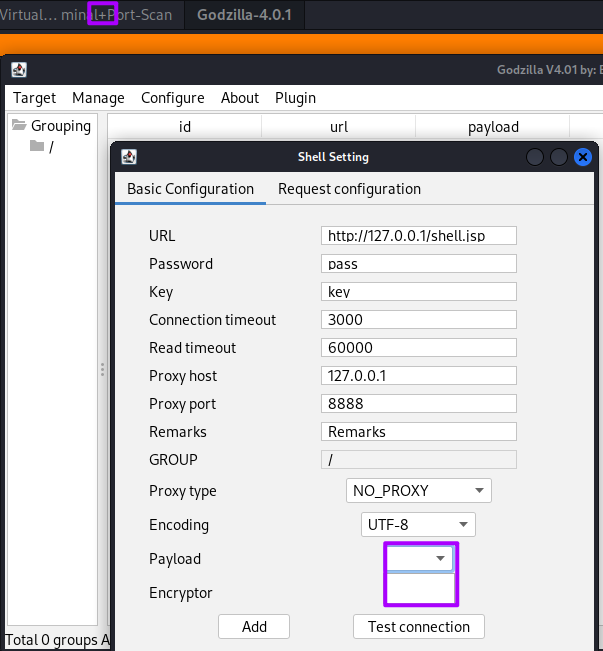Open the Manage menu
This screenshot has width=603, height=651.
point(98,98)
